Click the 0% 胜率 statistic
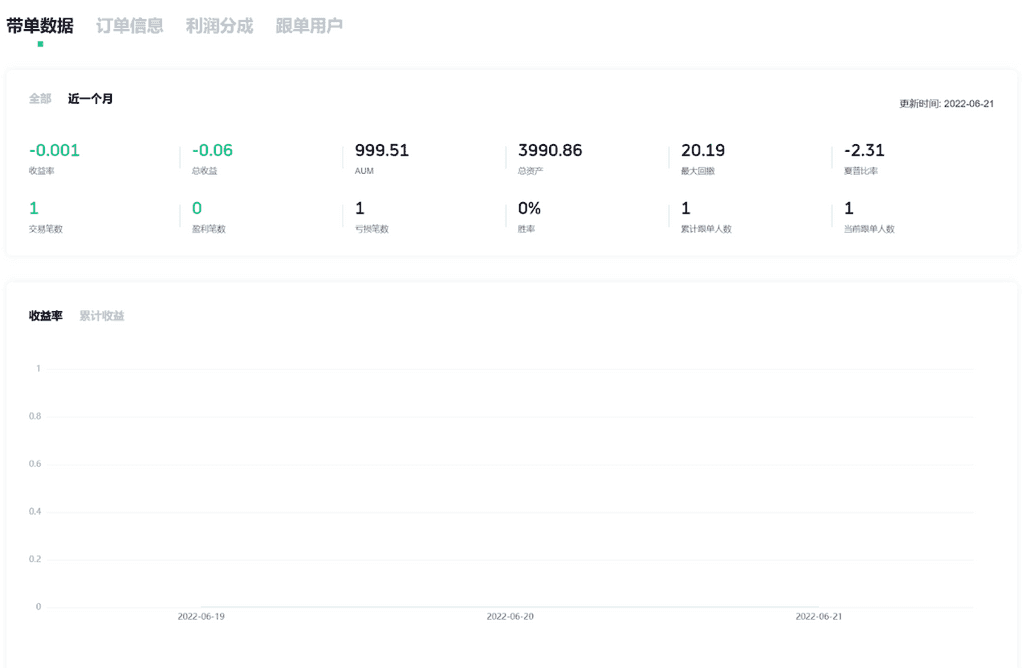The width and height of the screenshot is (1024, 668). click(529, 209)
